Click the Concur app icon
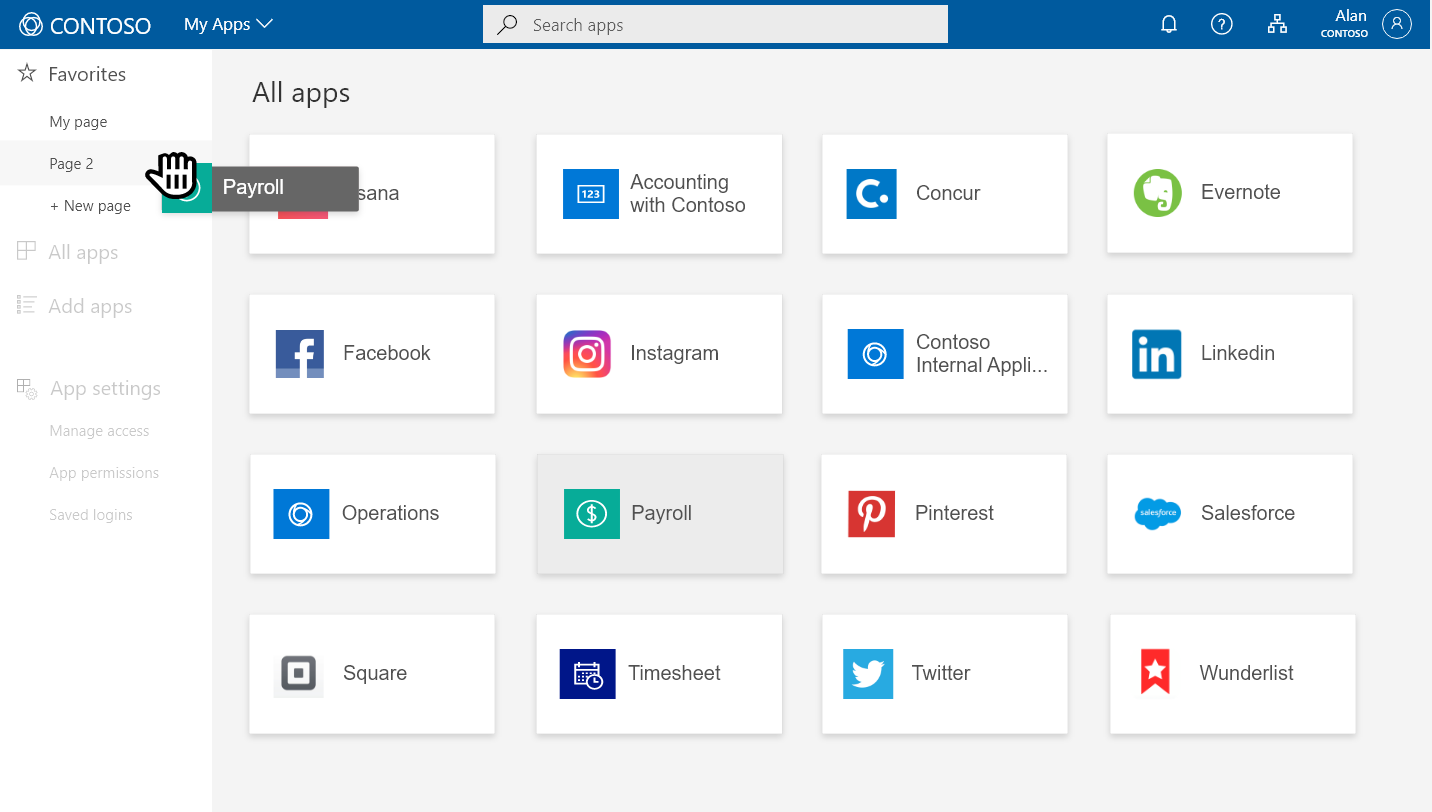Screen dimensions: 1432x812 tap(871, 194)
